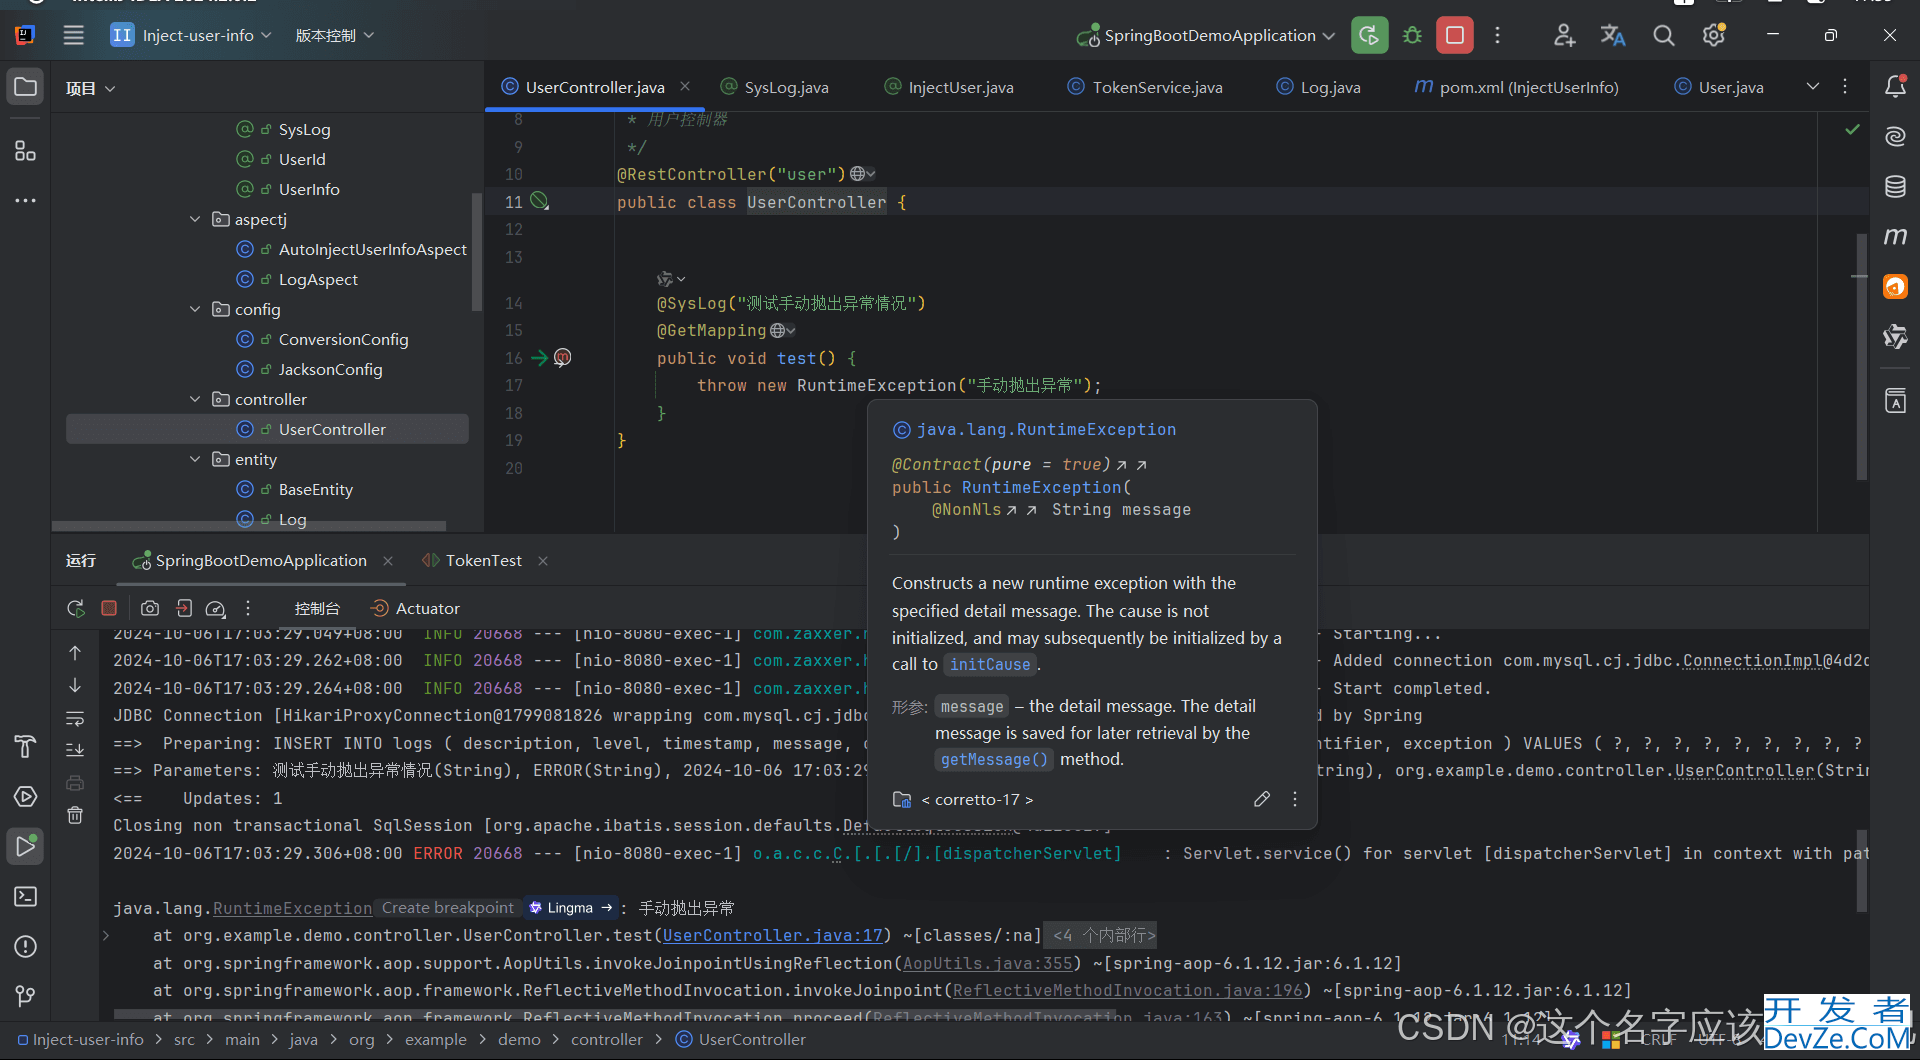Viewport: 1920px width, 1060px height.
Task: Open the Database tool window
Action: click(1895, 187)
